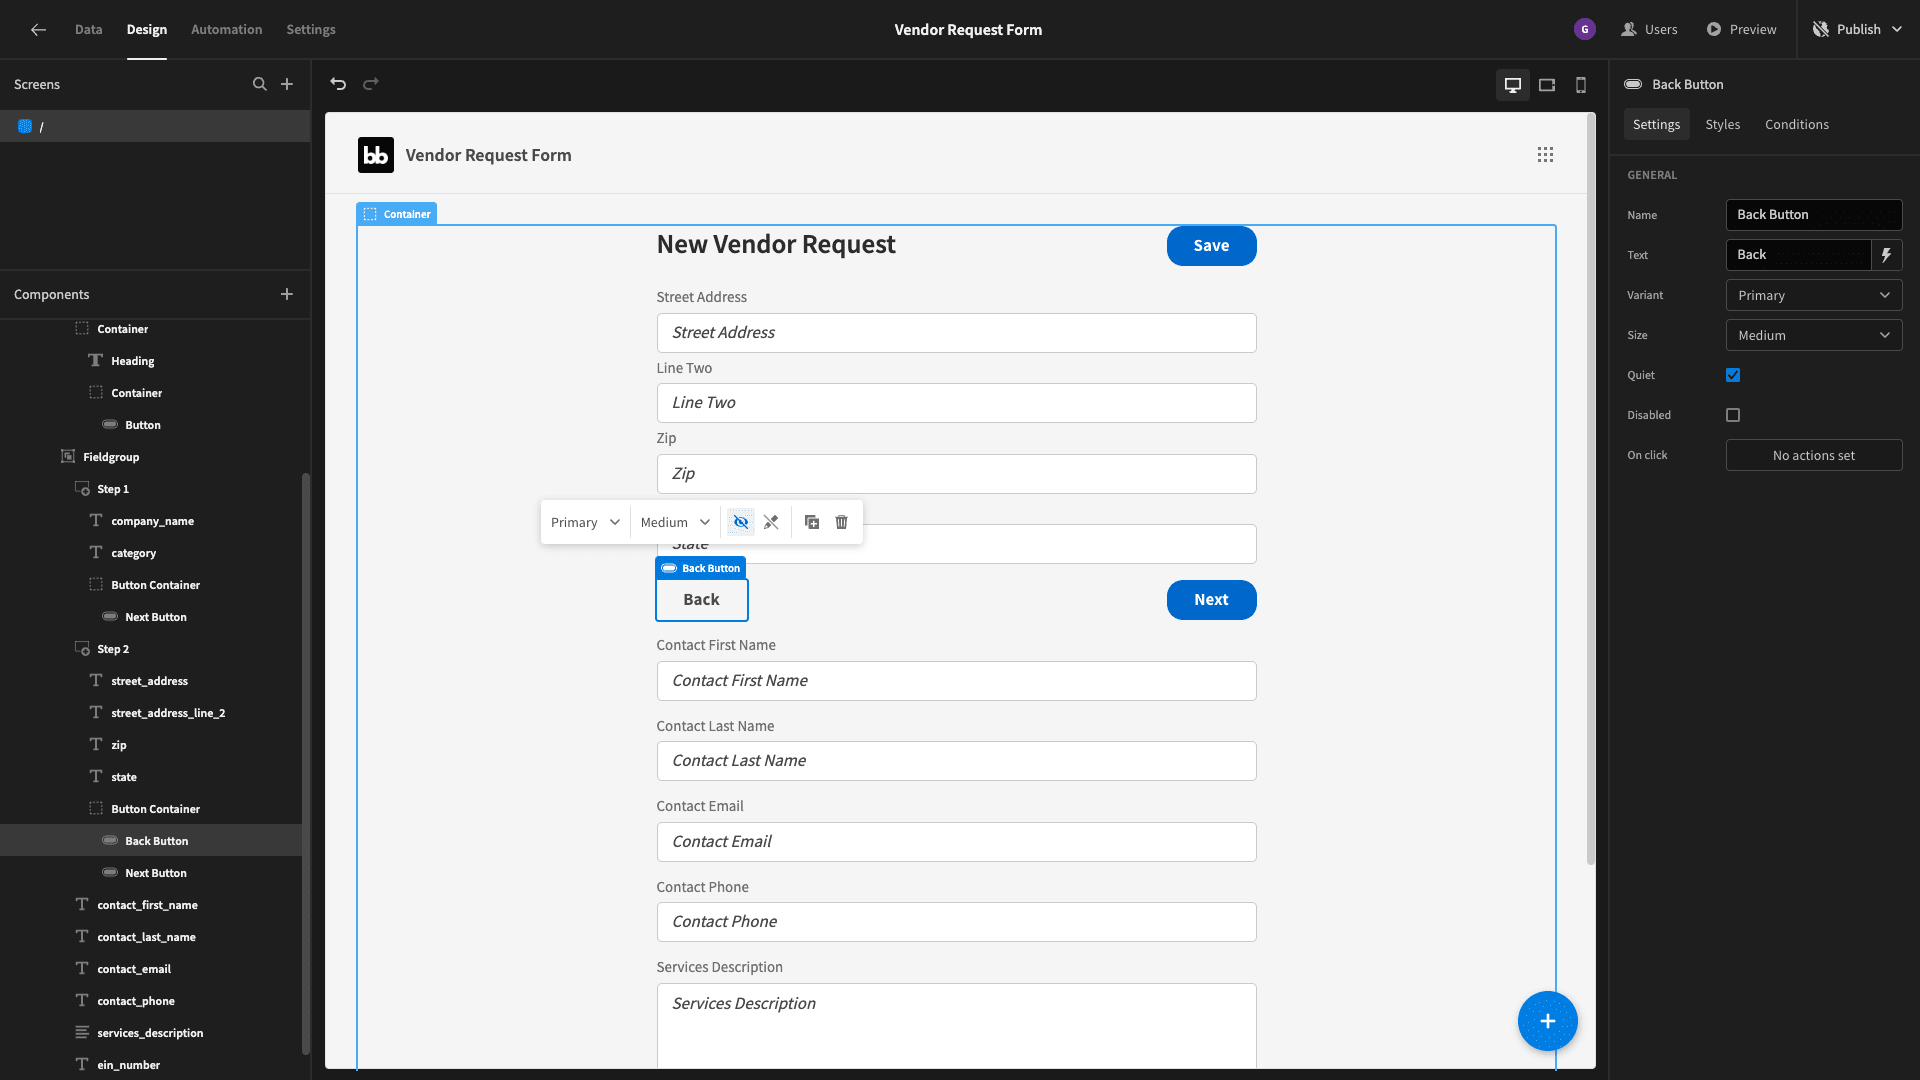Click the disabled-state icon in floating toolbar

click(x=771, y=522)
